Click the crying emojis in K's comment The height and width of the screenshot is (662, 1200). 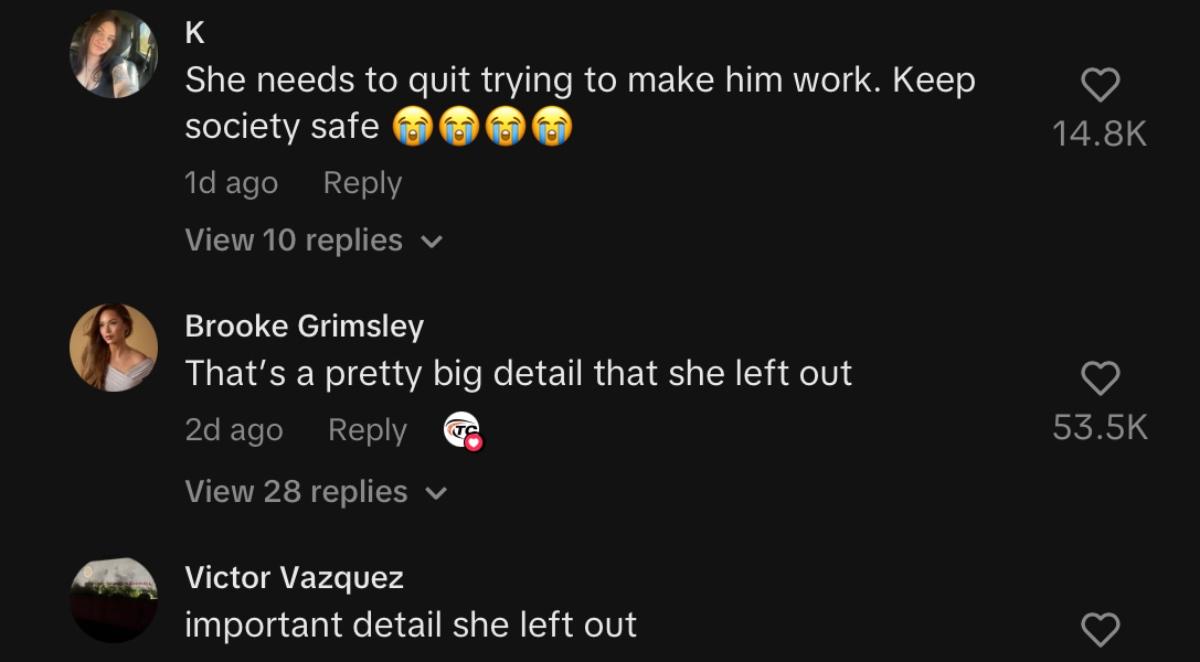[483, 128]
